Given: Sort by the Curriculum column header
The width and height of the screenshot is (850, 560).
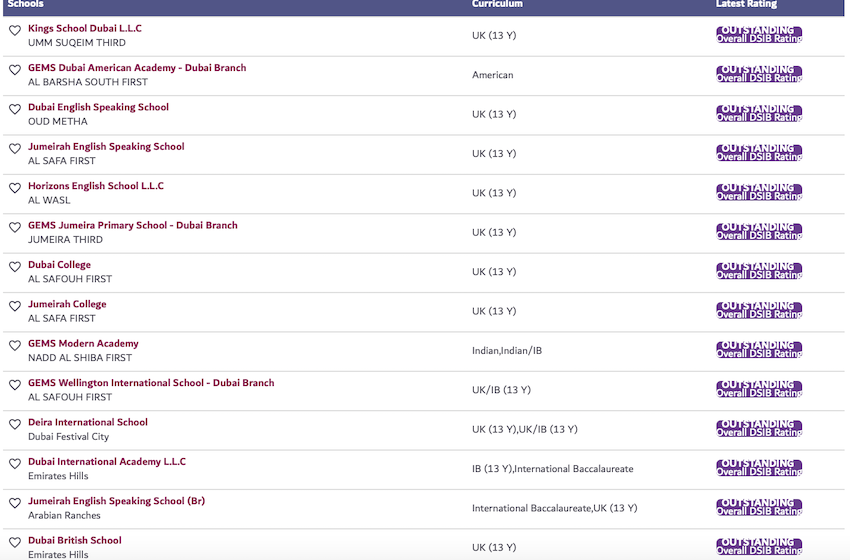Looking at the screenshot, I should click(497, 5).
